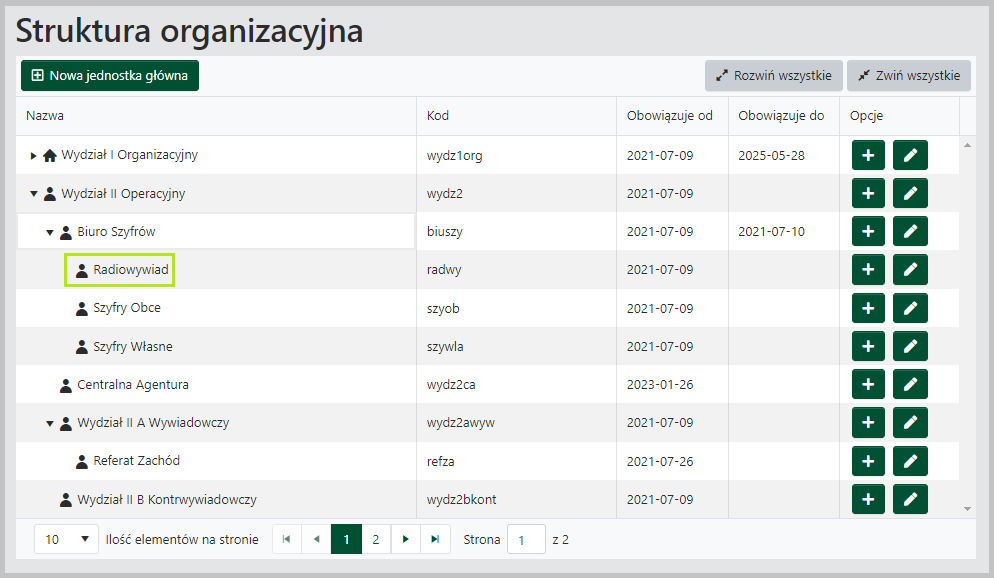Expand all units with Rozwiń wszystkie
Viewport: 994px width, 578px height.
pos(773,75)
